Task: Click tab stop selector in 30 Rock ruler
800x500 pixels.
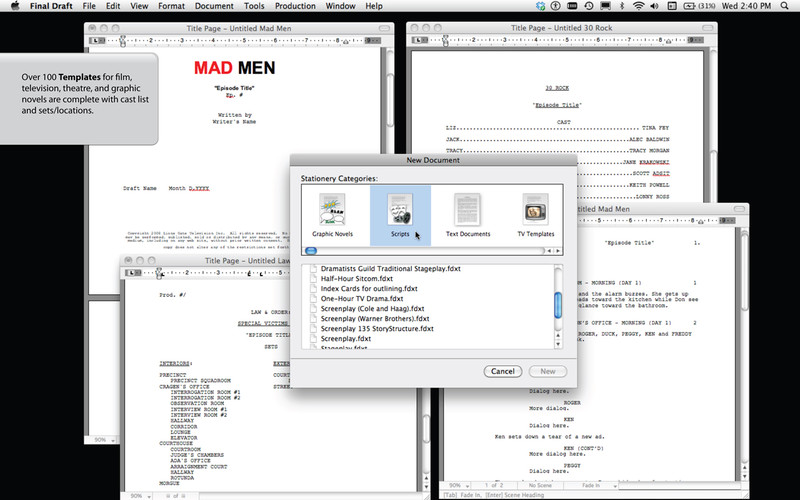Action: click(420, 40)
